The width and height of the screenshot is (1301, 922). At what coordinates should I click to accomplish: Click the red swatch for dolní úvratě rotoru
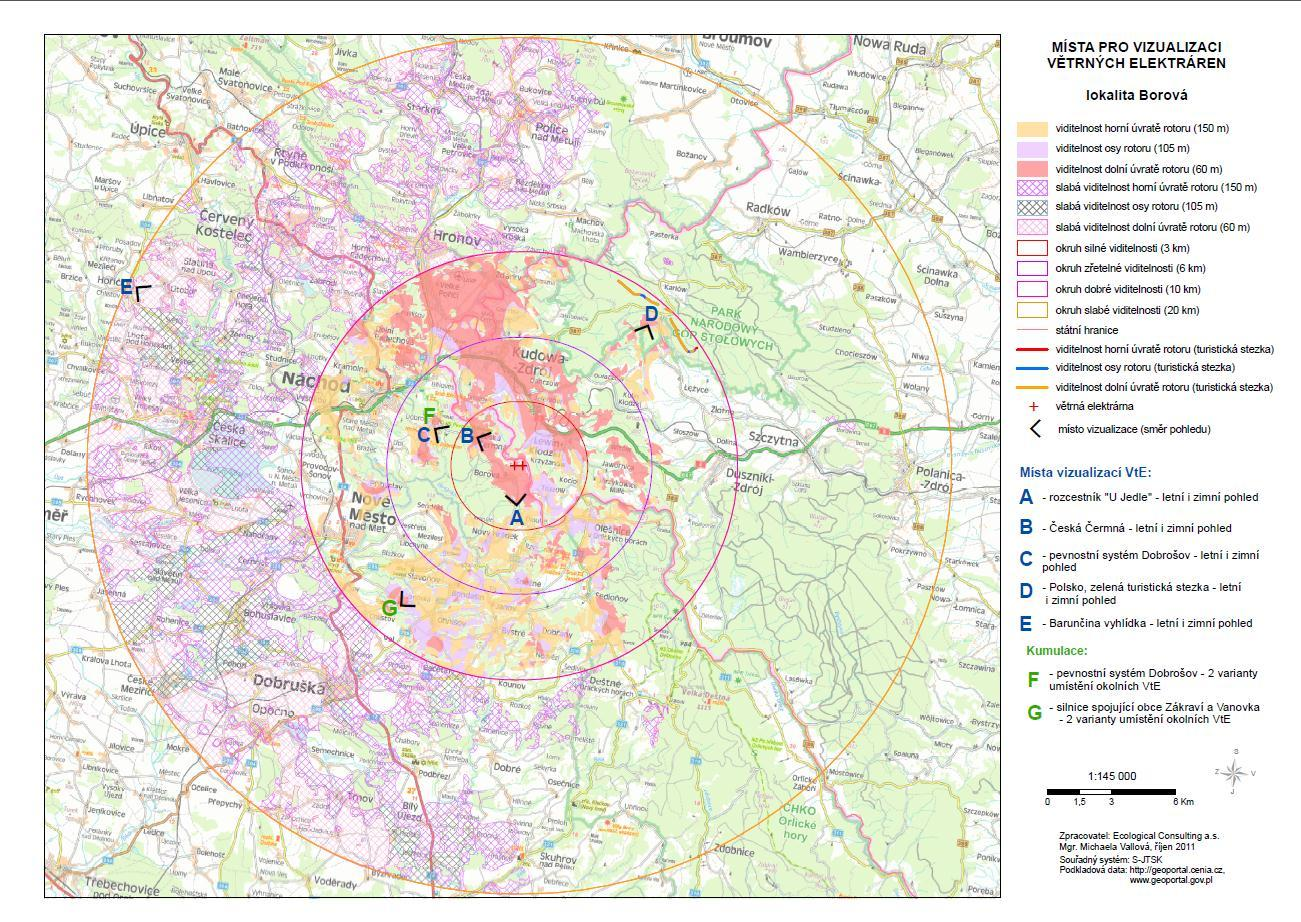click(1032, 169)
